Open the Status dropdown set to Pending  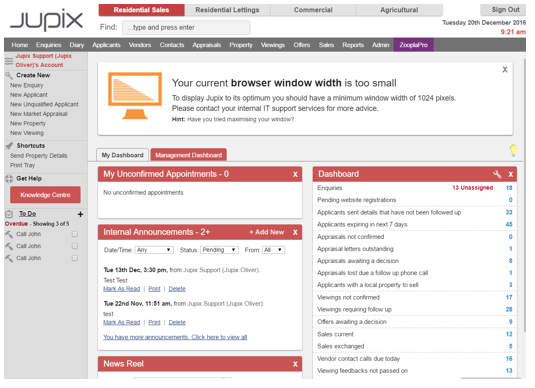[x=219, y=250]
